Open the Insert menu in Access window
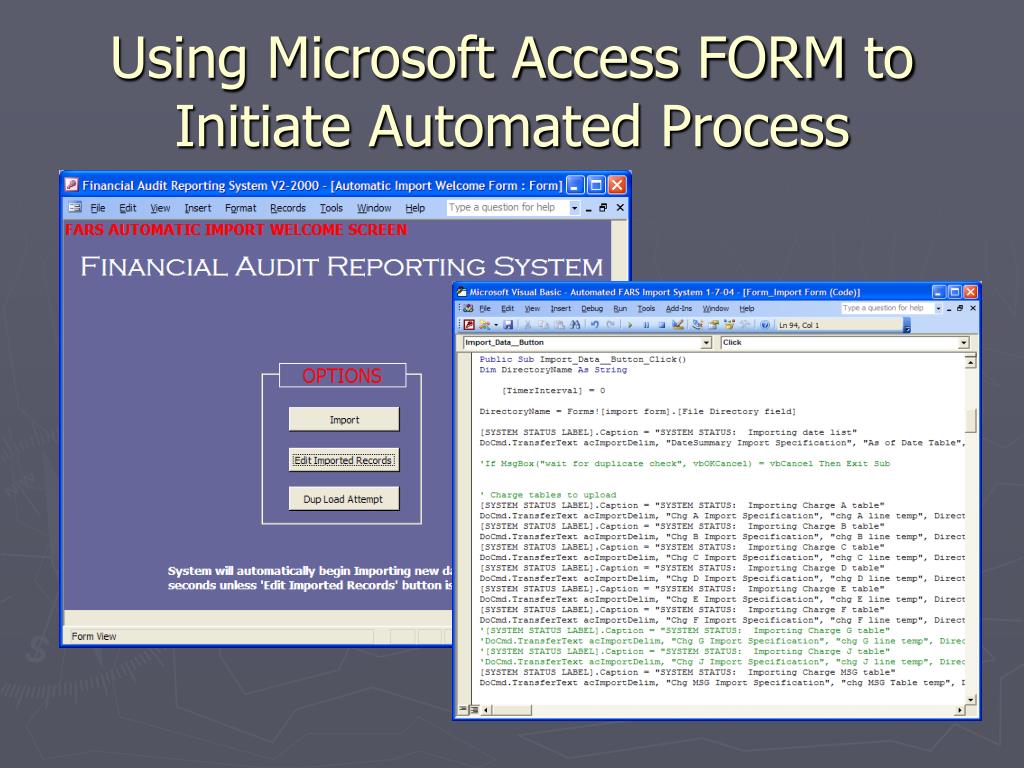This screenshot has height=768, width=1024. coord(198,208)
